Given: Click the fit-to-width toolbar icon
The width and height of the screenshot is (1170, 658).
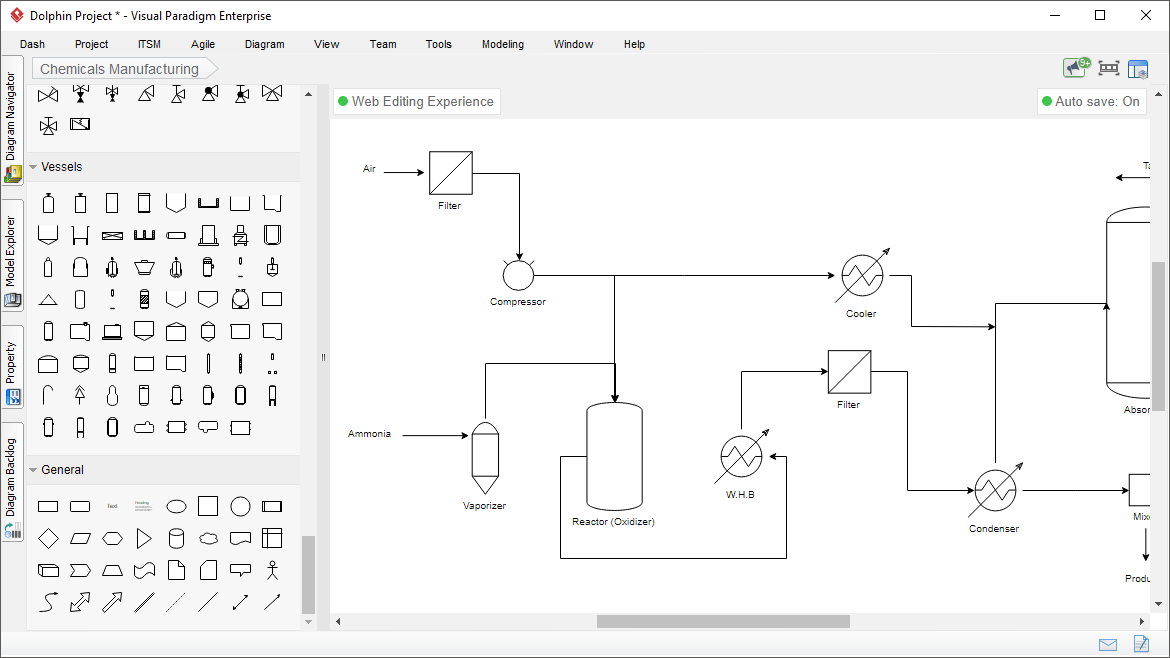Looking at the screenshot, I should tap(1109, 69).
